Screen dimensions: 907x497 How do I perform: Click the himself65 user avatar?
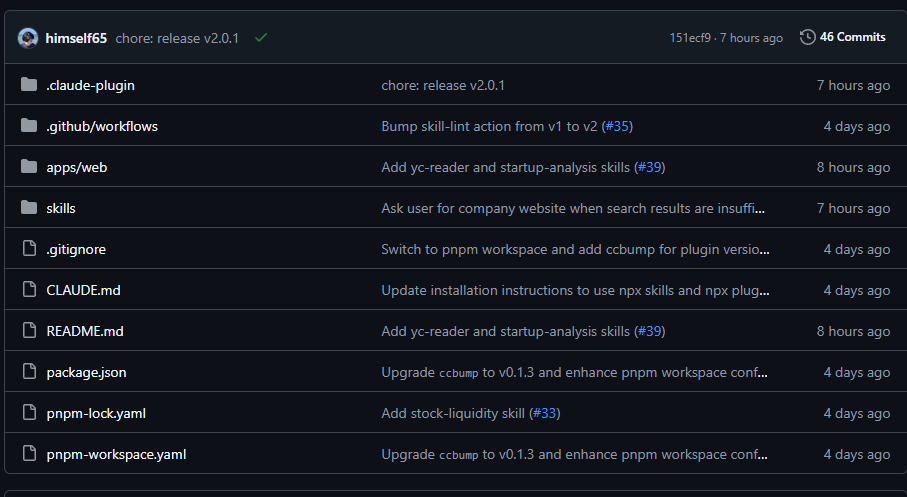28,38
